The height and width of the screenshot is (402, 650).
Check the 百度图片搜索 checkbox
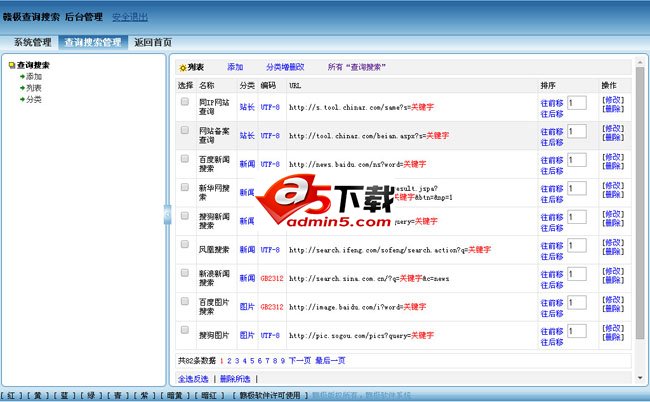pos(185,301)
